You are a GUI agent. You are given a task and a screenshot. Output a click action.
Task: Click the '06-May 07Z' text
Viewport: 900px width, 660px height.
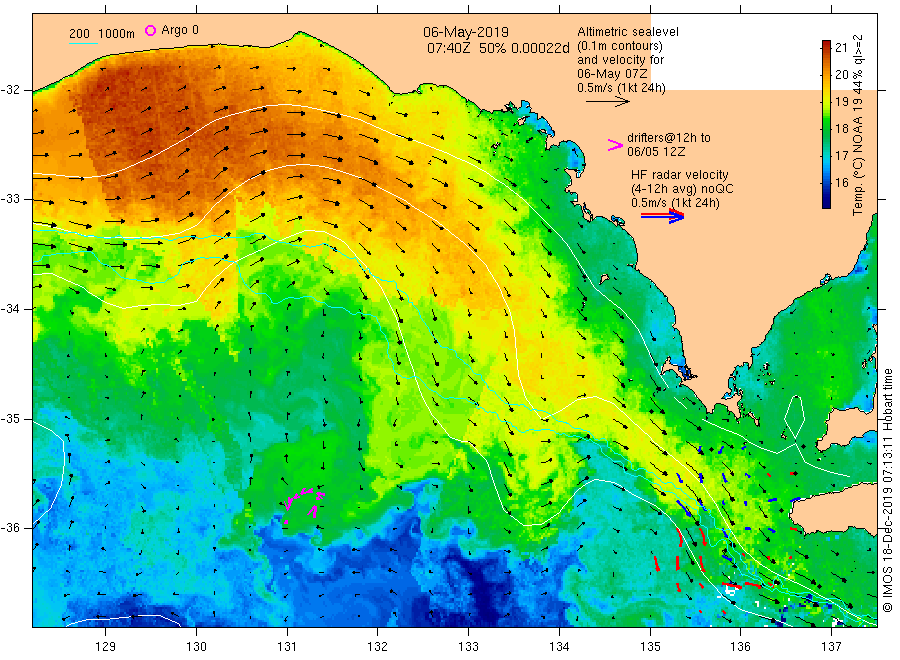[612, 74]
